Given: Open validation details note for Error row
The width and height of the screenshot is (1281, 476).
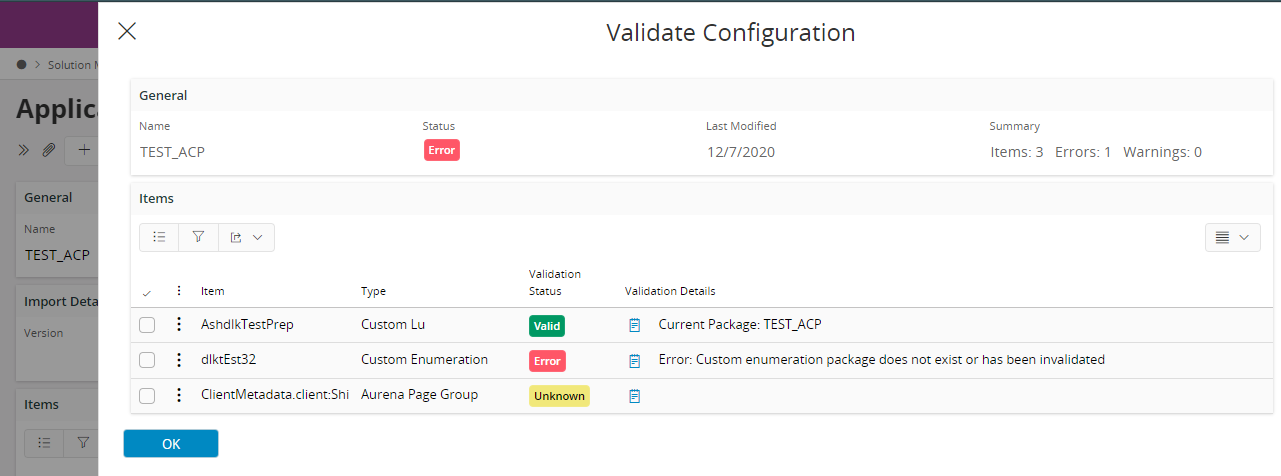Looking at the screenshot, I should point(634,360).
